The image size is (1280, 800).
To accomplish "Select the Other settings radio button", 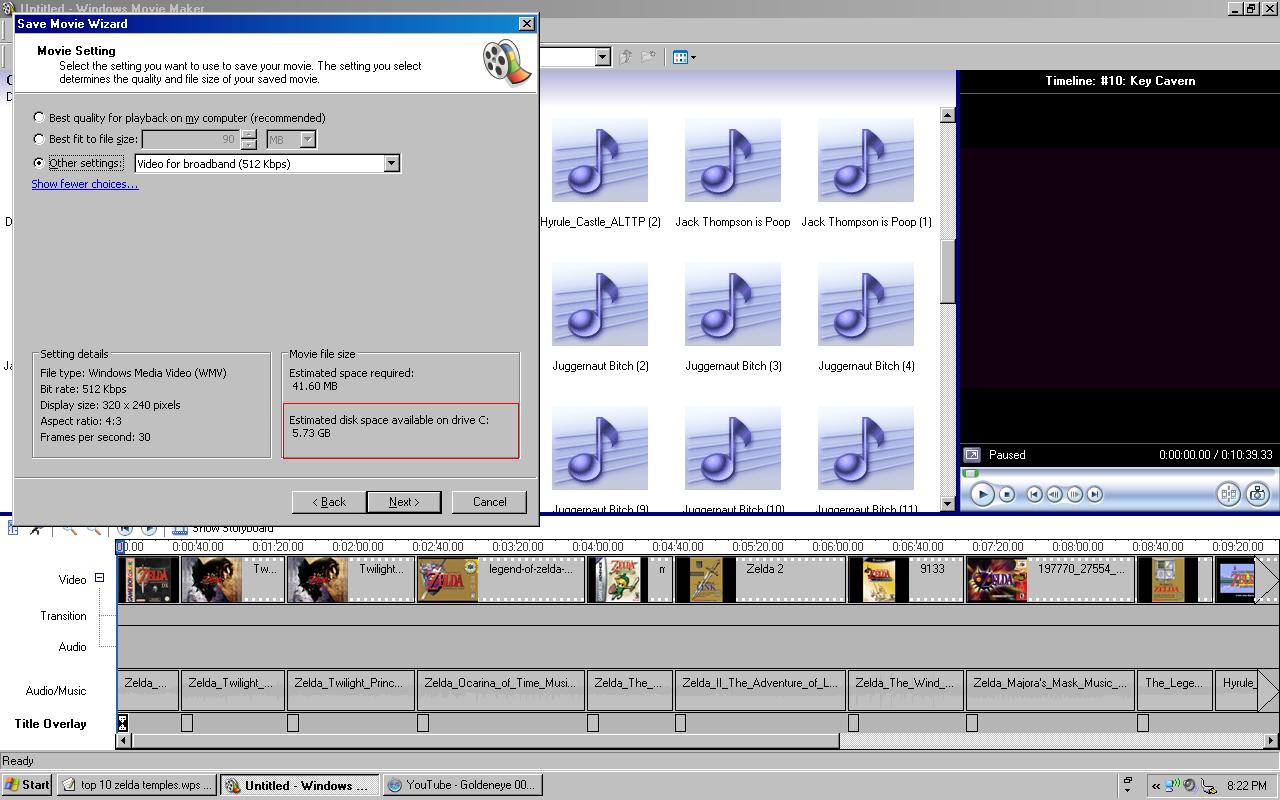I will coord(39,163).
